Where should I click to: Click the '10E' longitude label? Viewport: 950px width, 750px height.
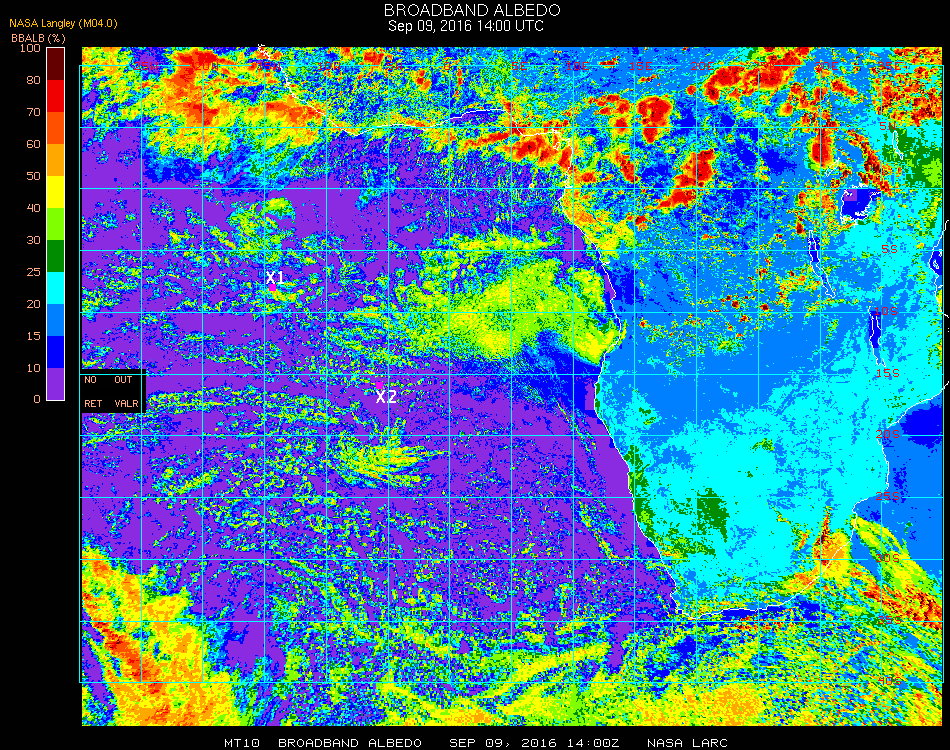[x=578, y=66]
